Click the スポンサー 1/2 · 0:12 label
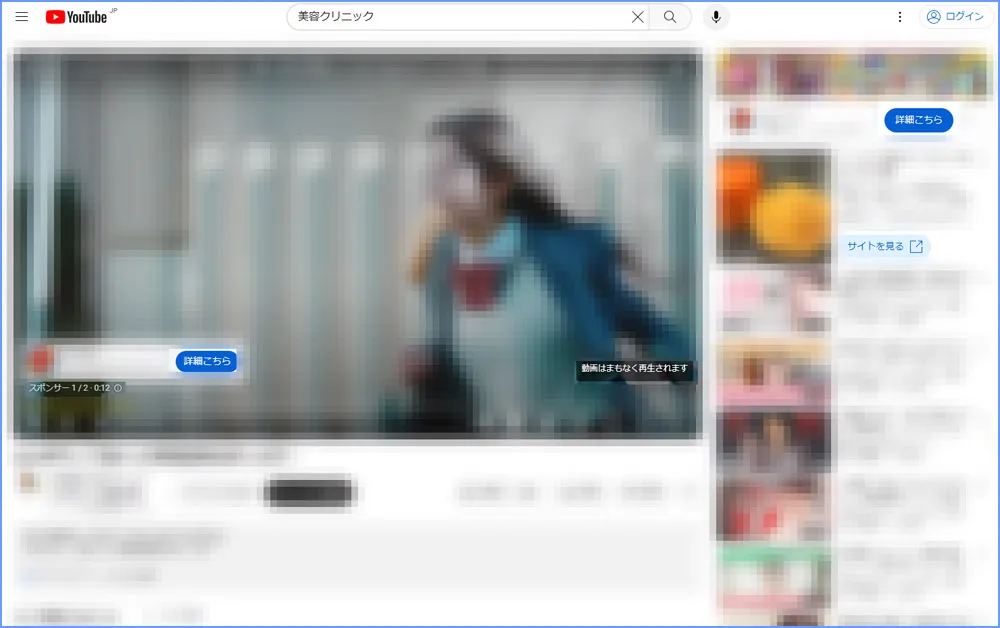This screenshot has width=1000, height=628. tap(69, 388)
